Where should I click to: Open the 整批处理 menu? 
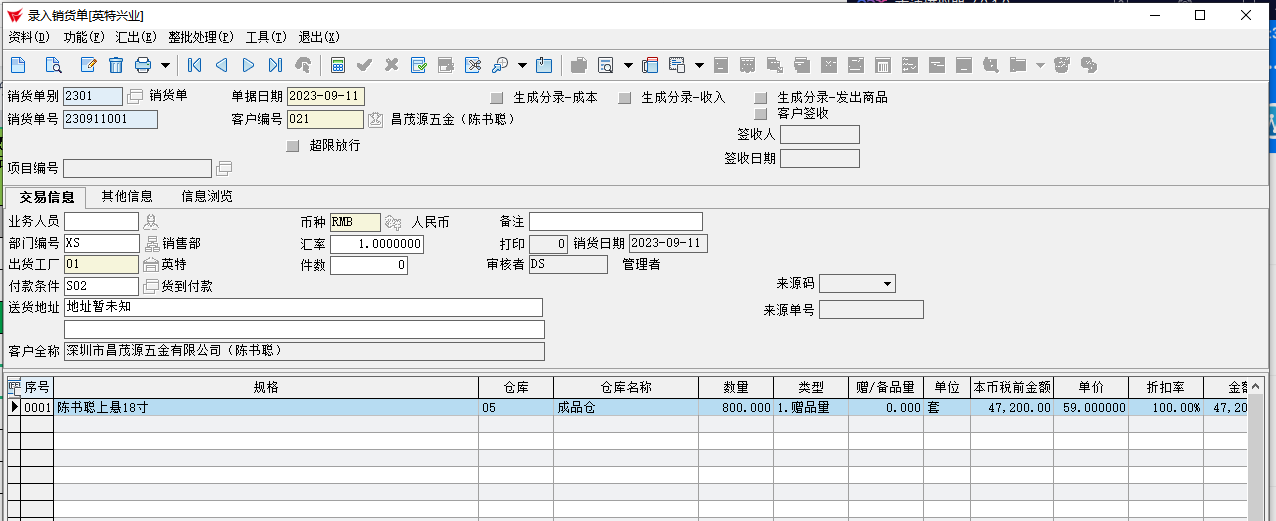[200, 37]
